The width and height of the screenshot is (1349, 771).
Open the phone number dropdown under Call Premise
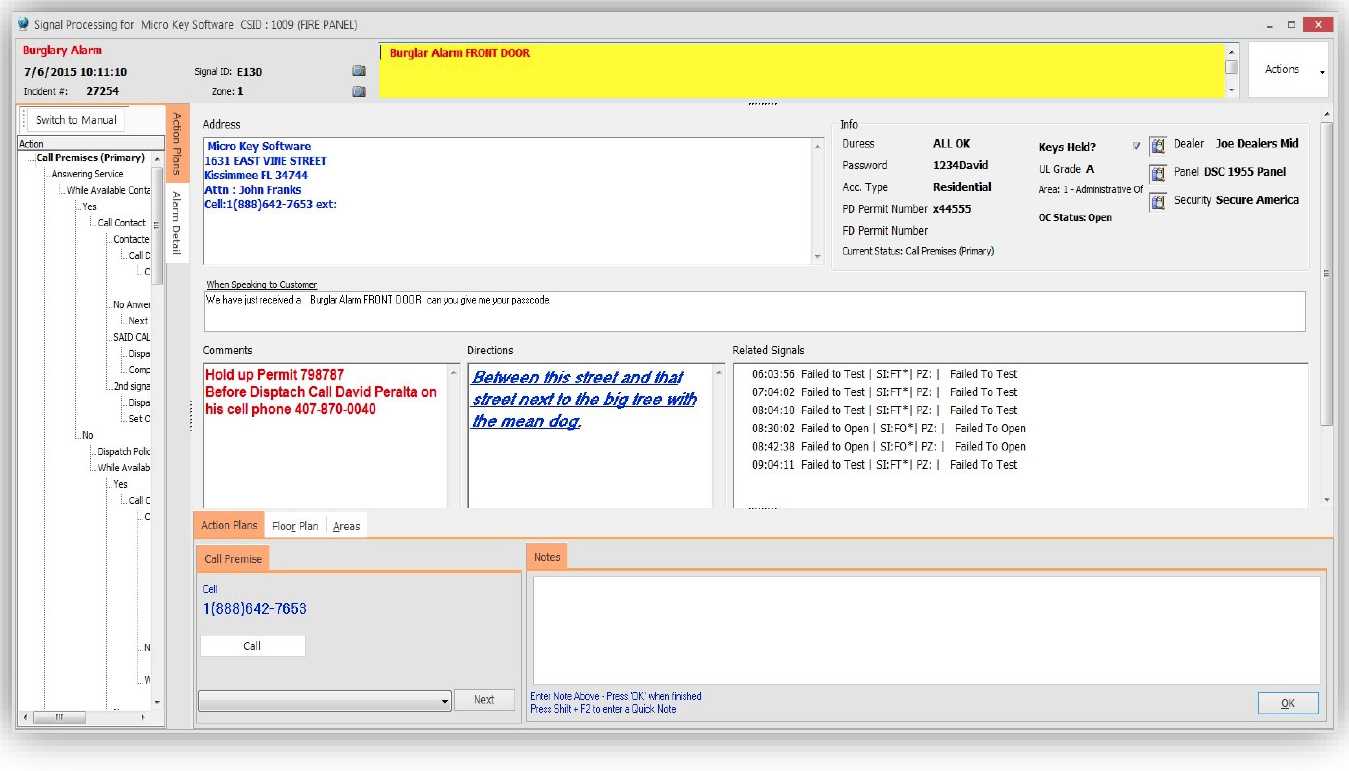click(445, 700)
